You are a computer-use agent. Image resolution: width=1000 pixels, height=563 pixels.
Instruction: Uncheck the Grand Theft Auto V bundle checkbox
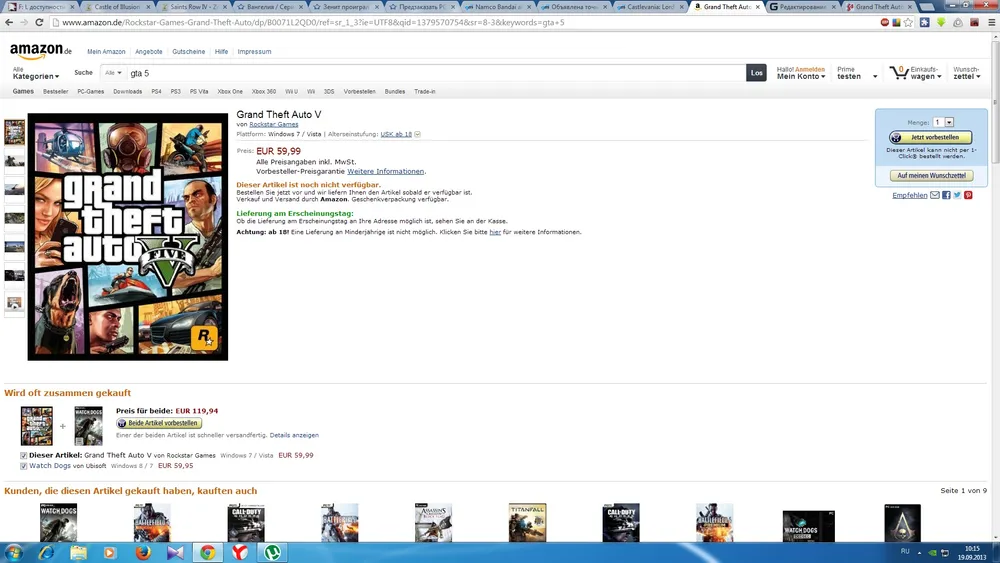[x=24, y=456]
